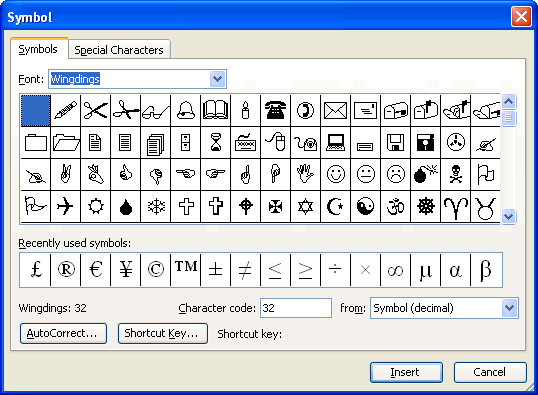
Task: Select the recent mu symbol
Action: pos(425,270)
